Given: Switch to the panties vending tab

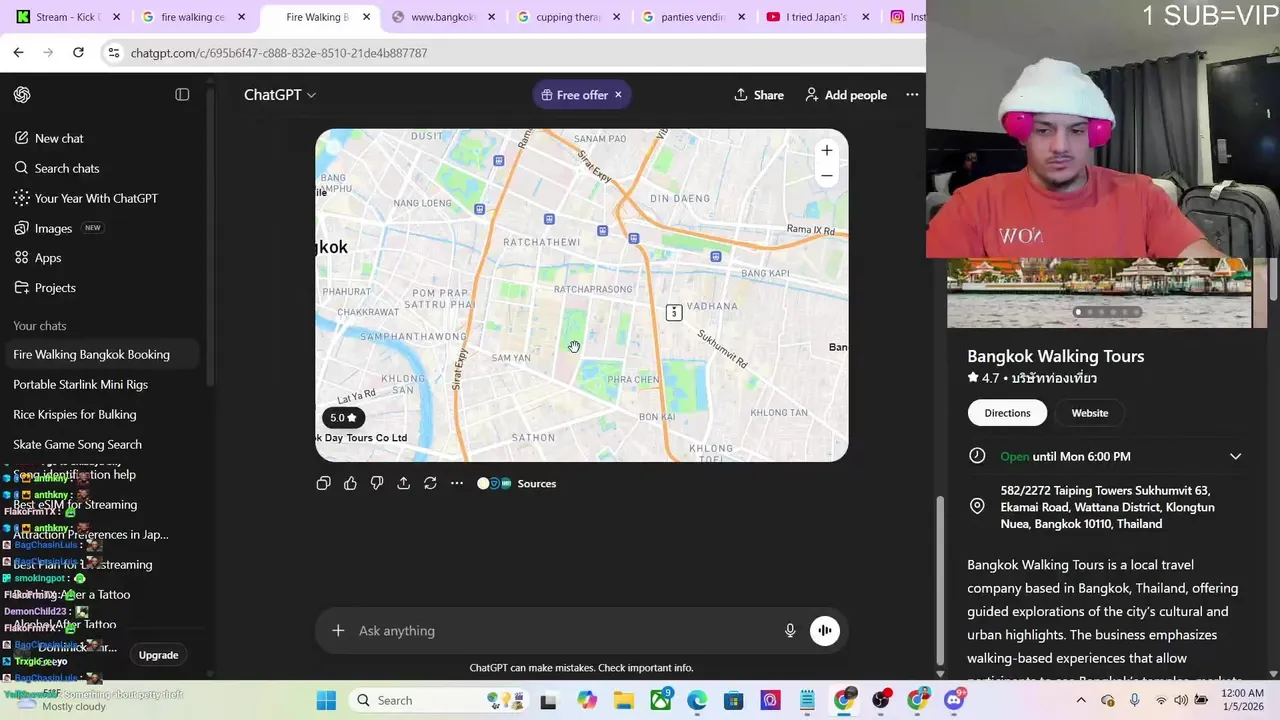Looking at the screenshot, I should coord(692,17).
